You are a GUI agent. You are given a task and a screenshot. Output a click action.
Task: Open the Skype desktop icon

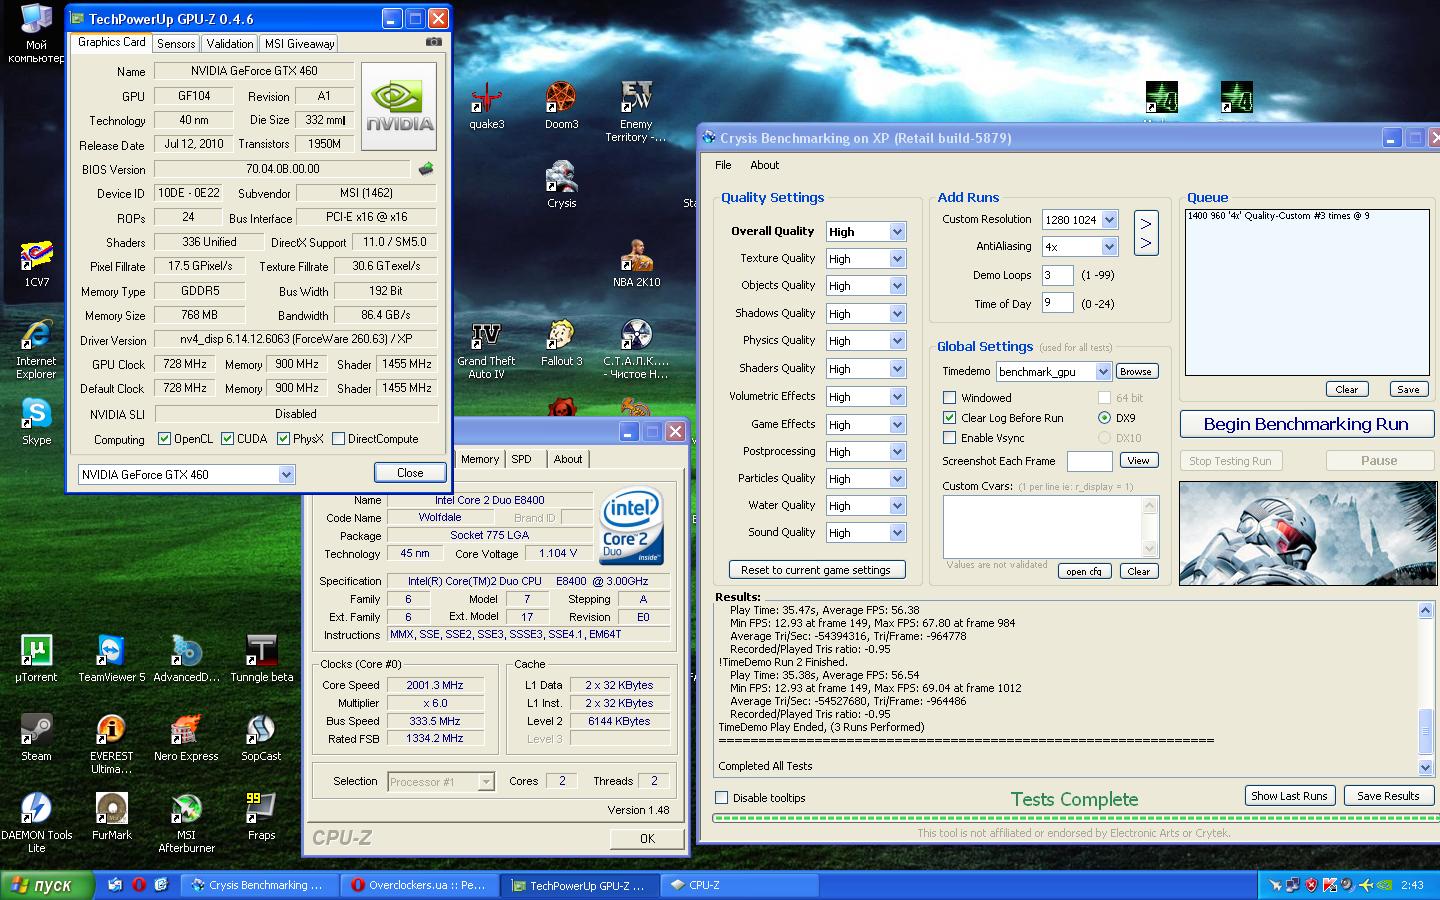(36, 422)
